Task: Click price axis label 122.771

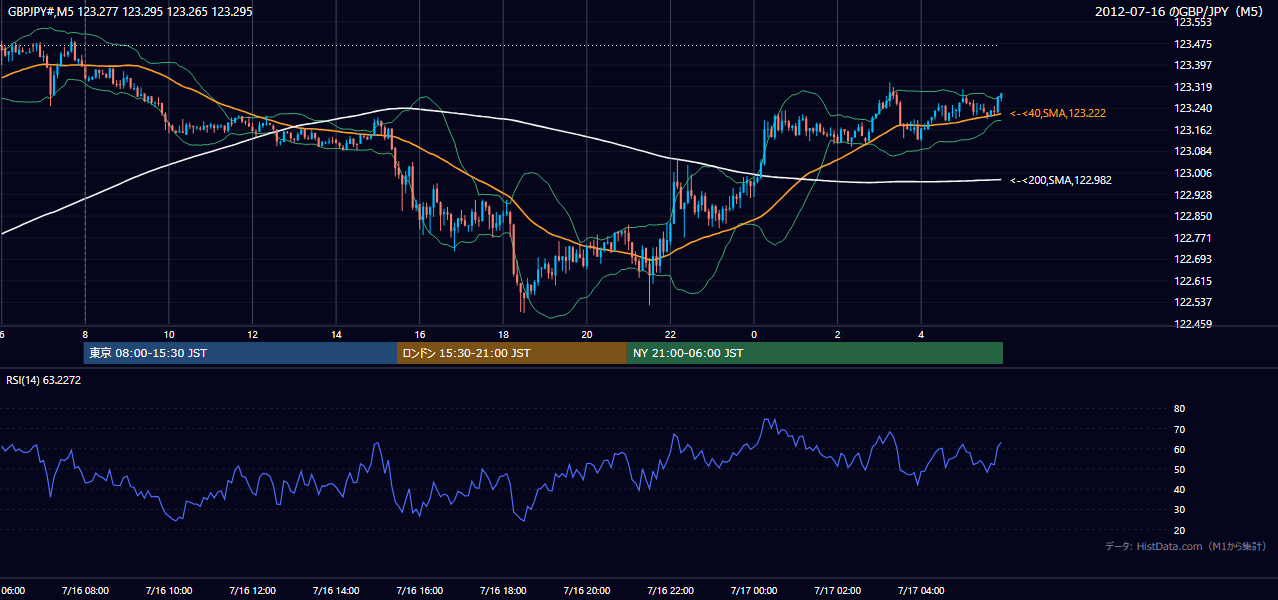Action: [1192, 238]
